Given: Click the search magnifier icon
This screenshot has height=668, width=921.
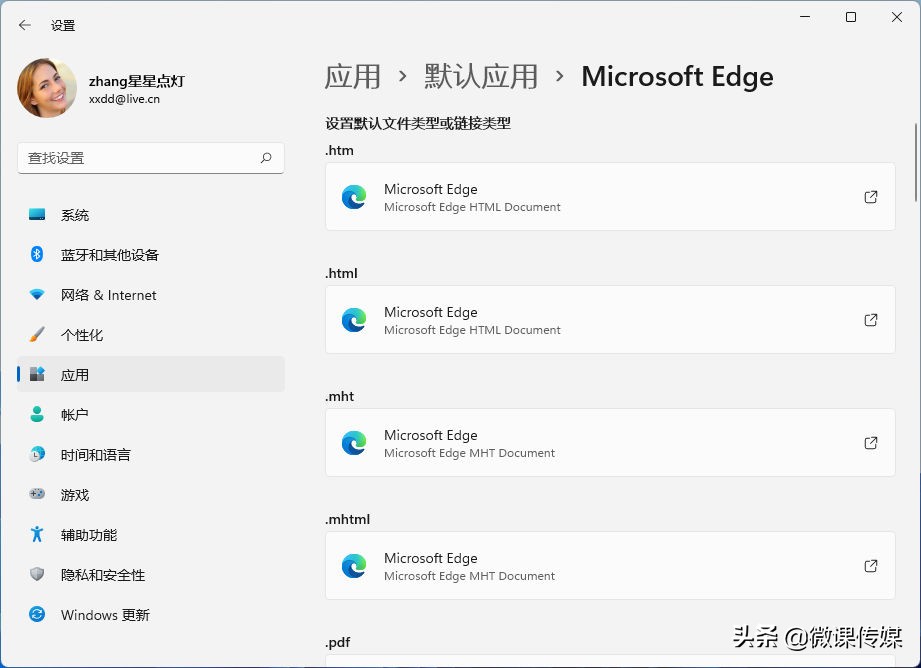Looking at the screenshot, I should (266, 158).
